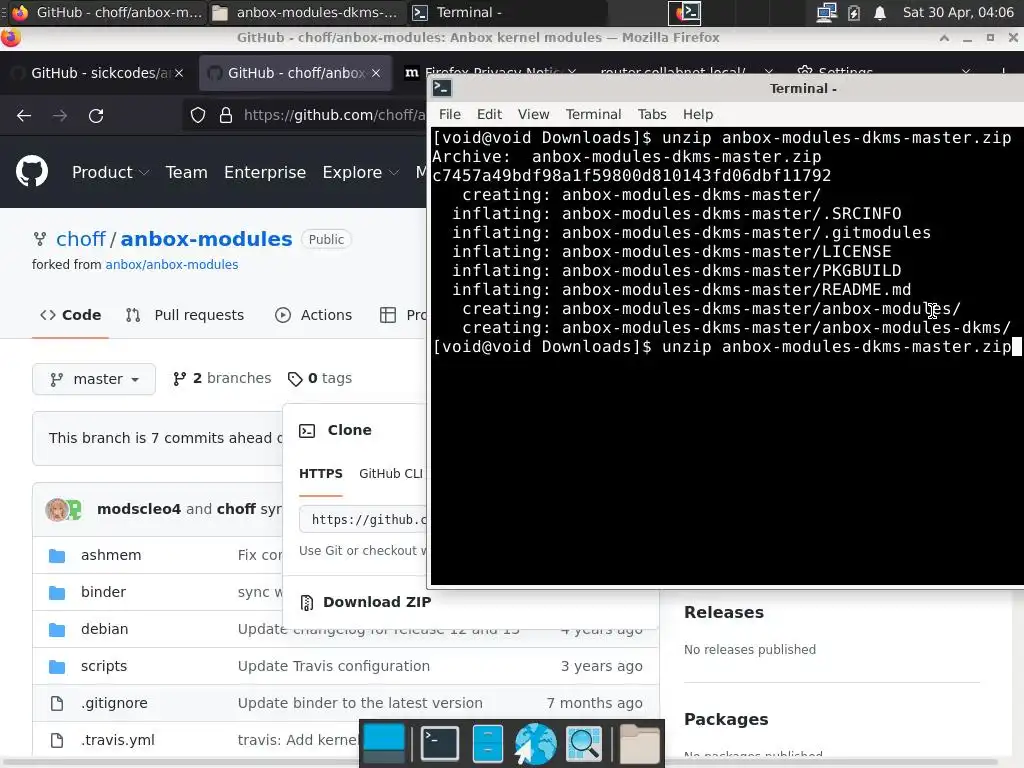The height and width of the screenshot is (768, 1024).
Task: Open the anbox-modules repository link
Action: tap(206, 239)
